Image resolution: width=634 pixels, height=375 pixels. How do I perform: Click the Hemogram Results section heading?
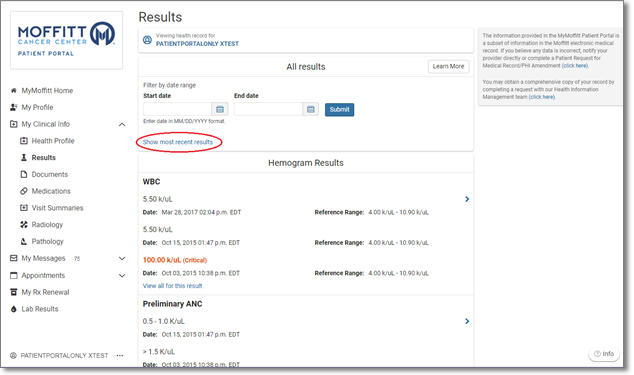tap(306, 163)
